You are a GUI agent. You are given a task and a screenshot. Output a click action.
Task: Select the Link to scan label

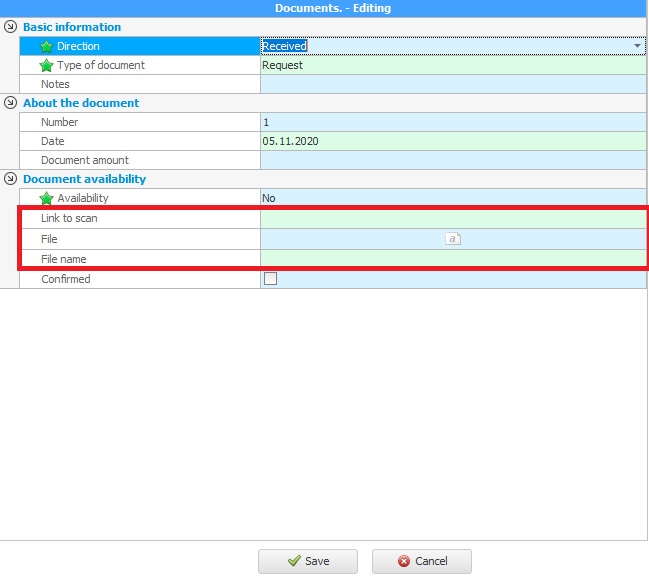[x=69, y=218]
